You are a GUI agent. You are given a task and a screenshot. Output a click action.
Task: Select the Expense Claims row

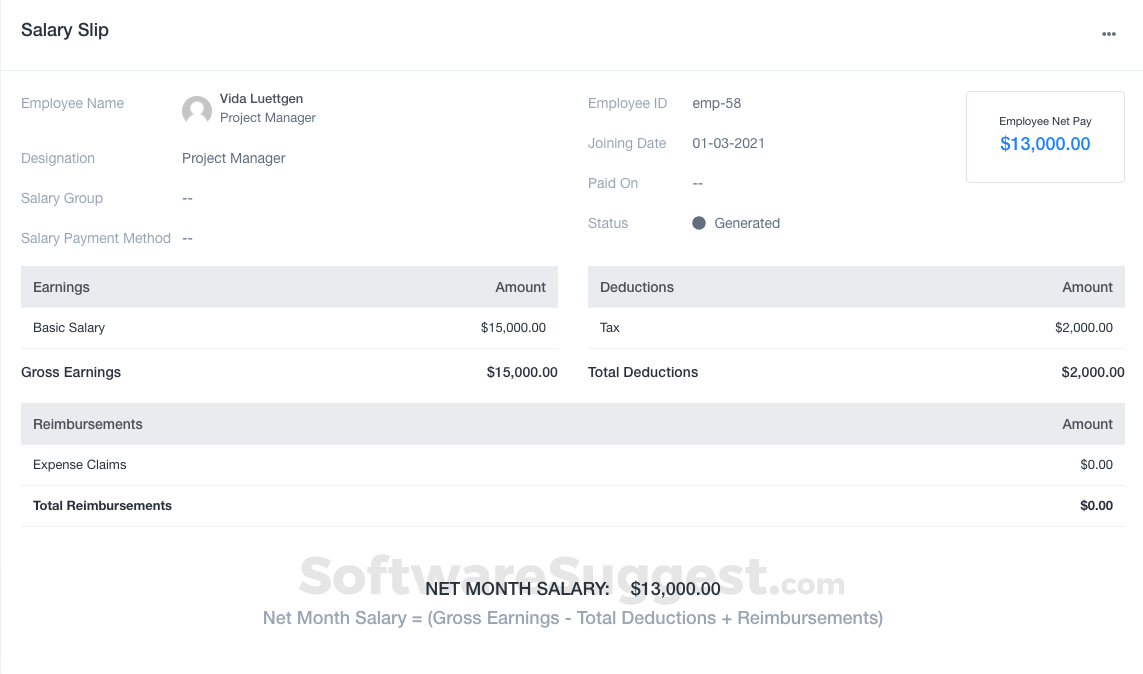(x=79, y=464)
